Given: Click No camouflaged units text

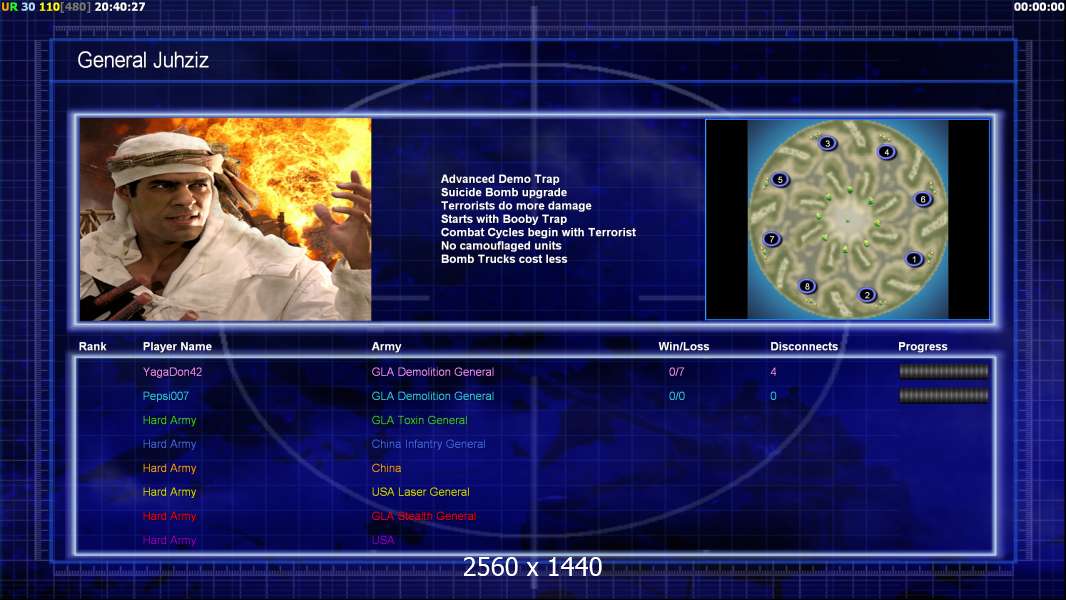Looking at the screenshot, I should (501, 246).
